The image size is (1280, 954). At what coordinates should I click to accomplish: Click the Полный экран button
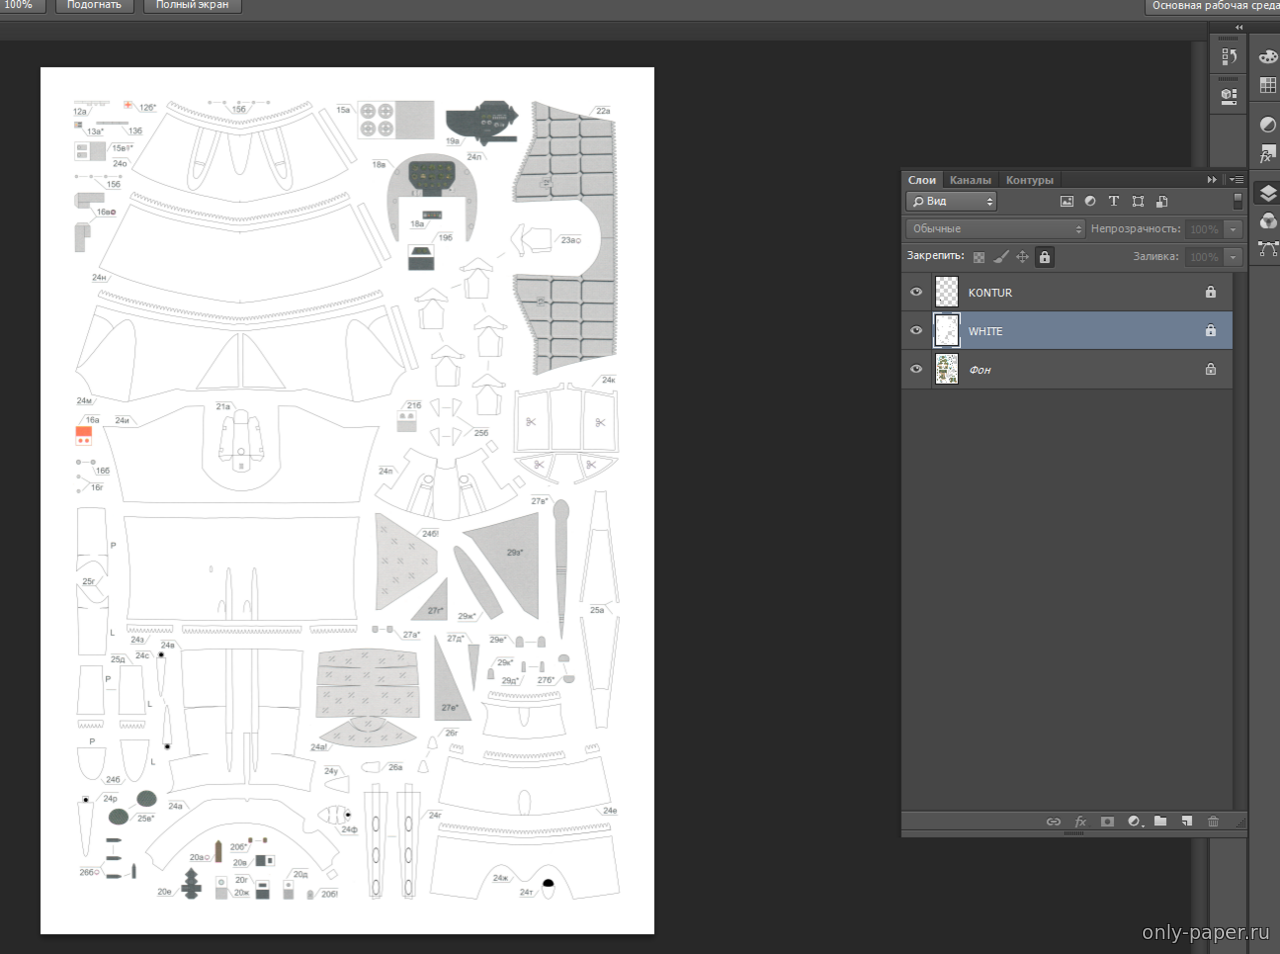(192, 6)
